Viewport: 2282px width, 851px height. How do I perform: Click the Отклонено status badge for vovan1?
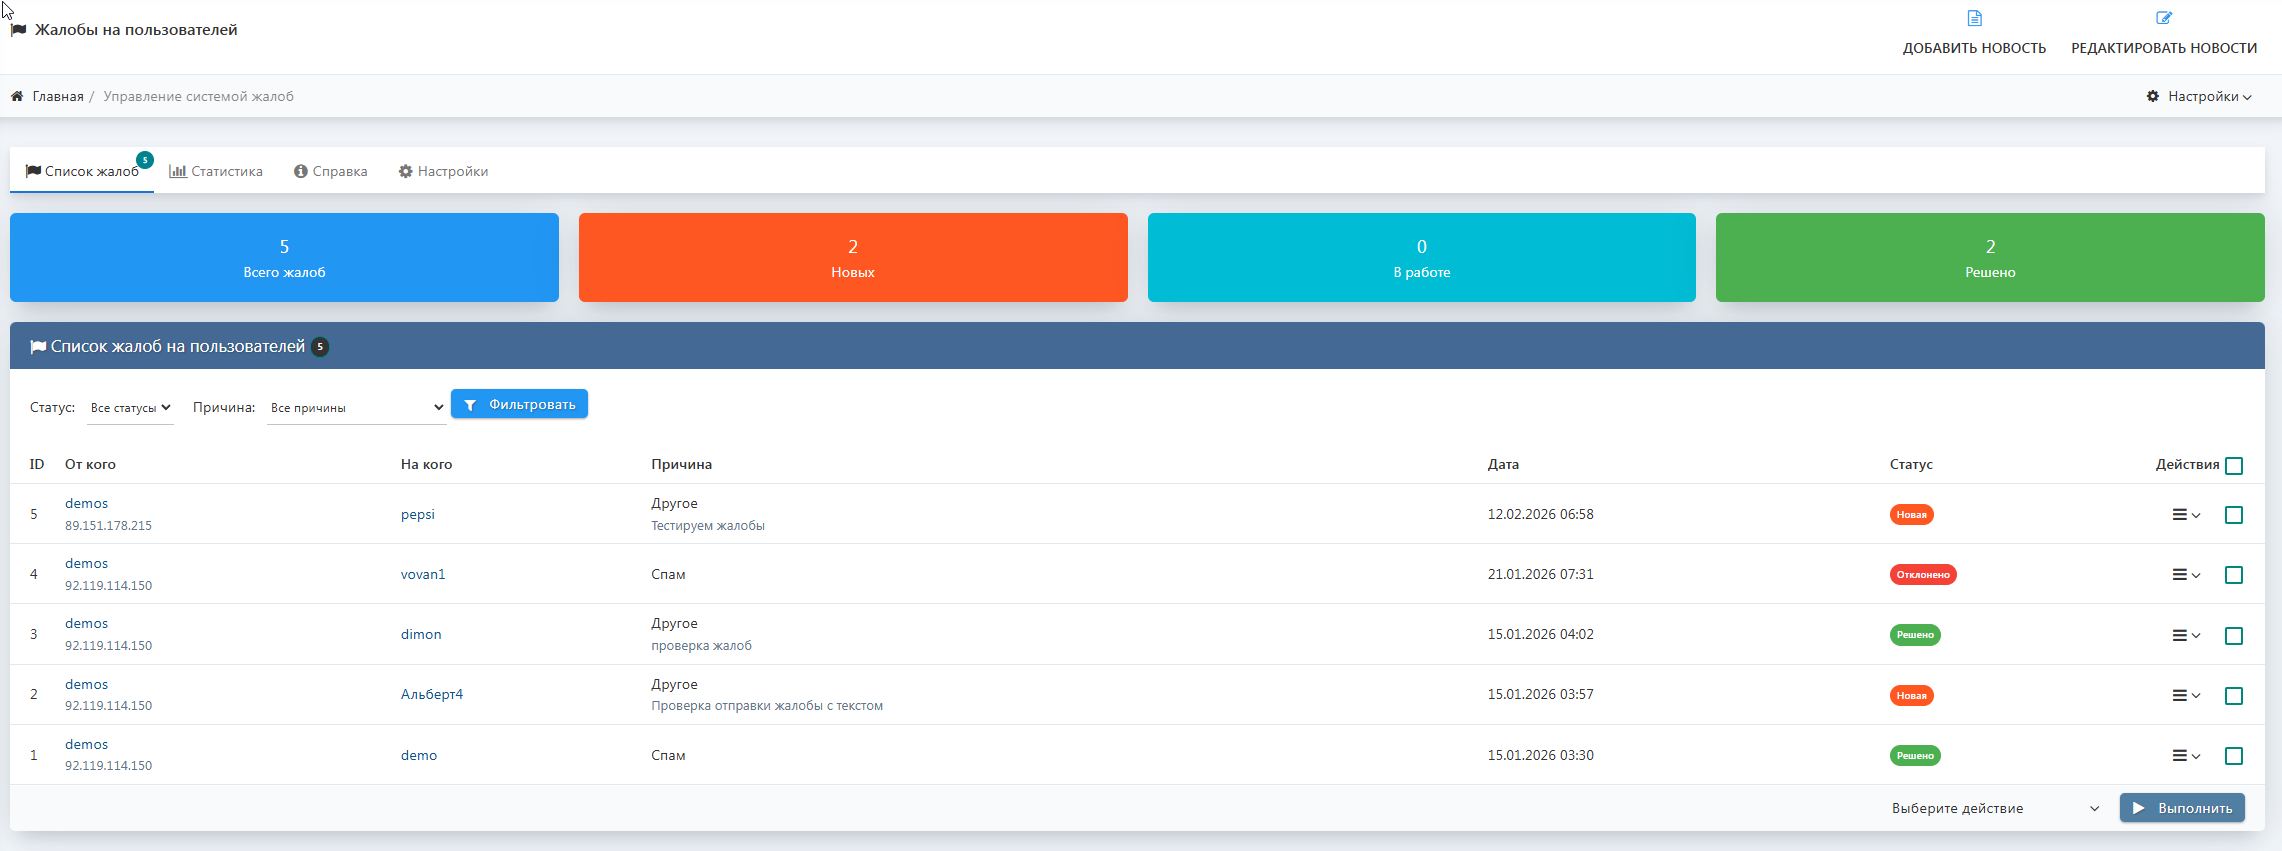(1922, 575)
